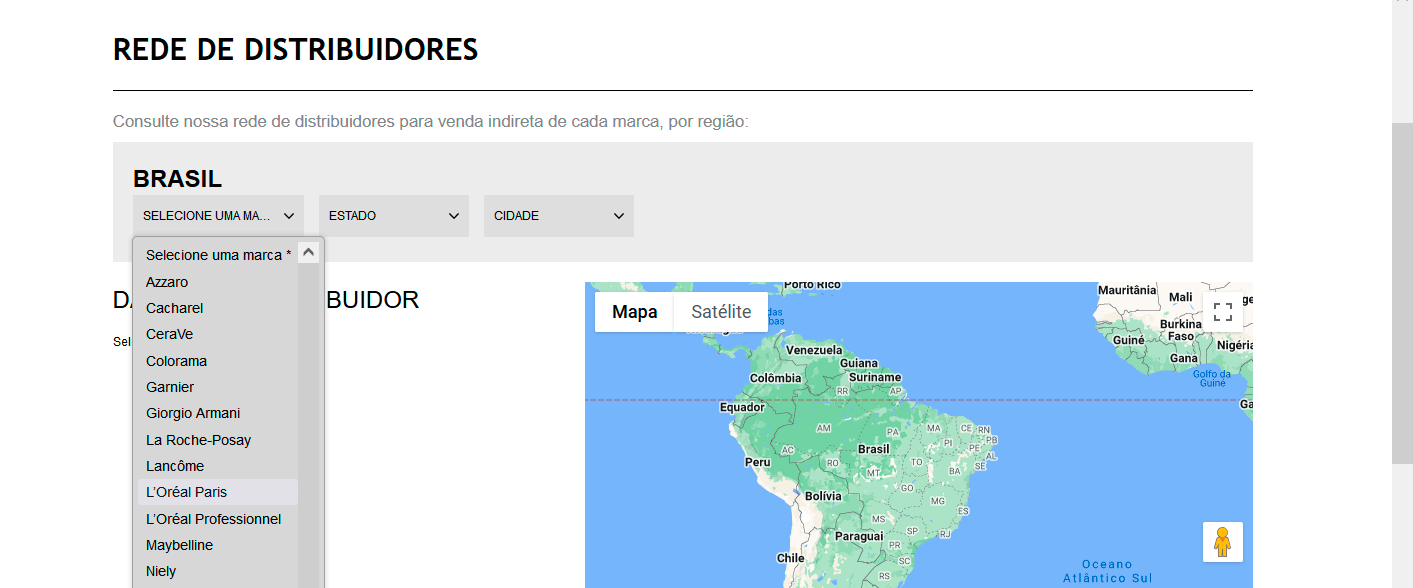Pick Colorama from the brand options

pos(218,361)
